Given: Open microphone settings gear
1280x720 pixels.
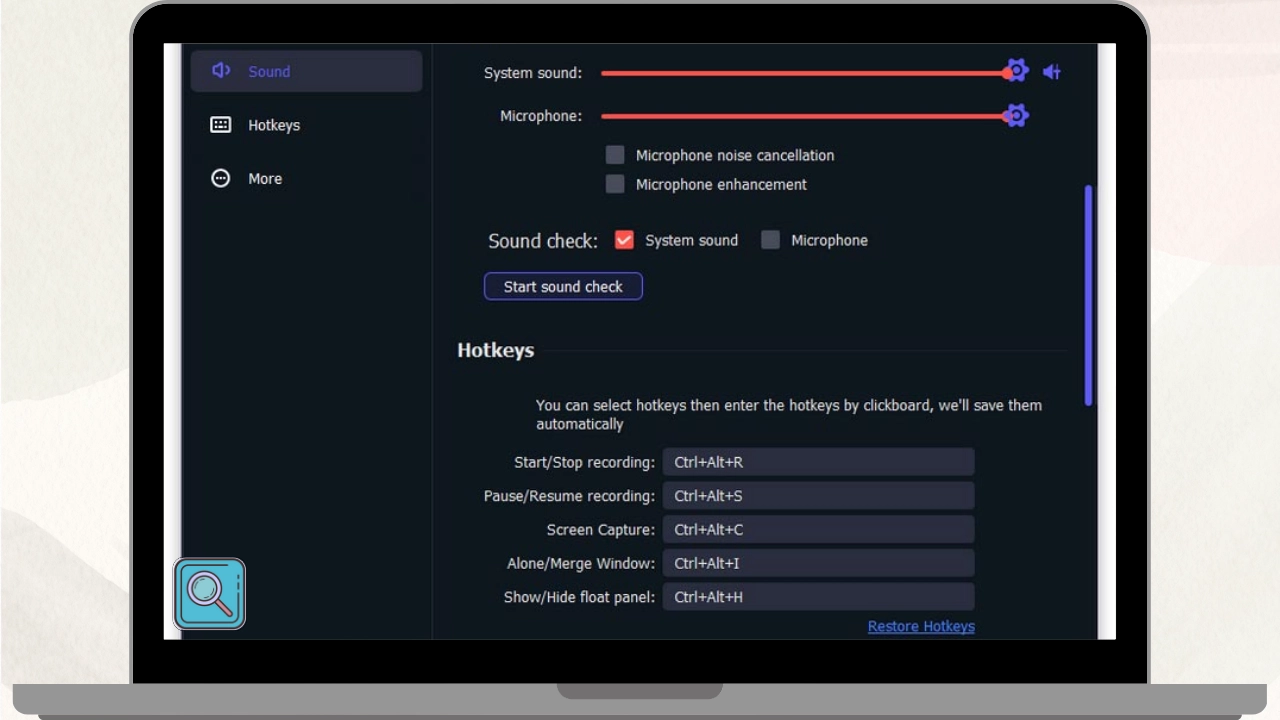Looking at the screenshot, I should pyautogui.click(x=1017, y=116).
